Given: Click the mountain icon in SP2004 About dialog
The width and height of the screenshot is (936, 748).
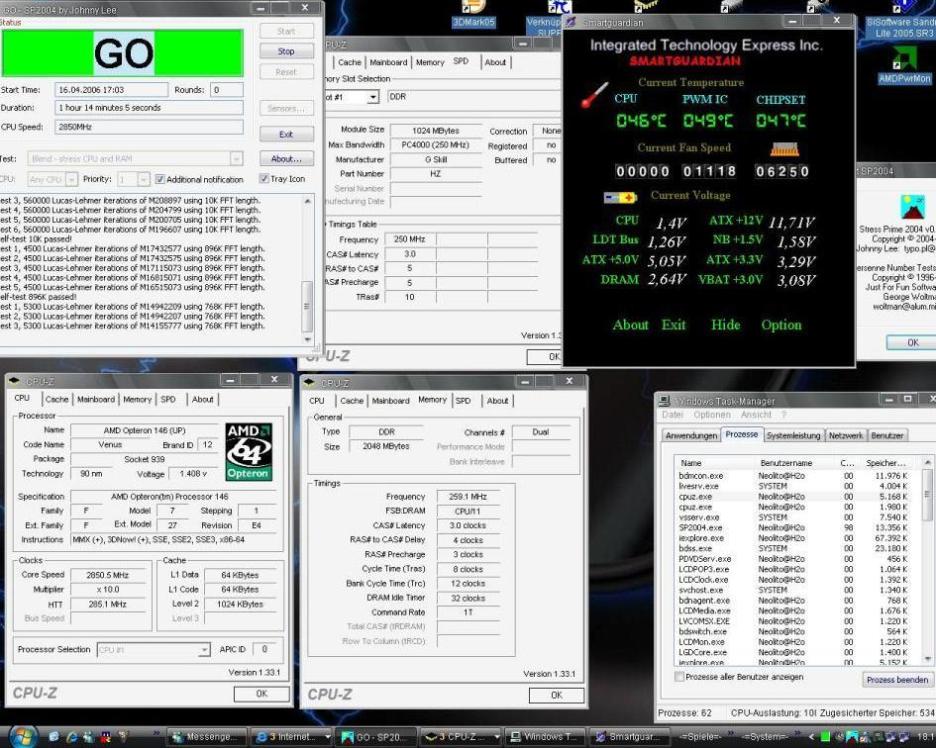Looking at the screenshot, I should (x=912, y=207).
